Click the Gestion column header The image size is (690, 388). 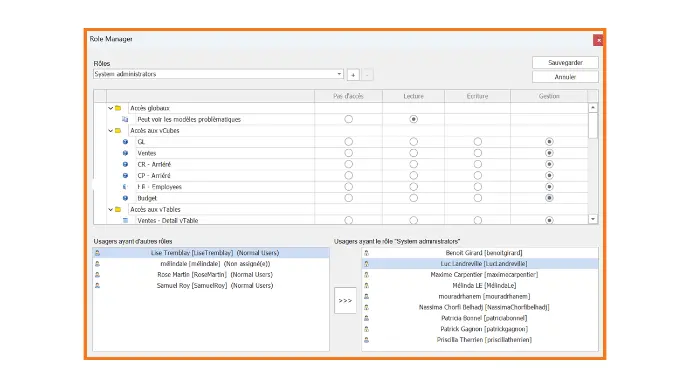(549, 96)
